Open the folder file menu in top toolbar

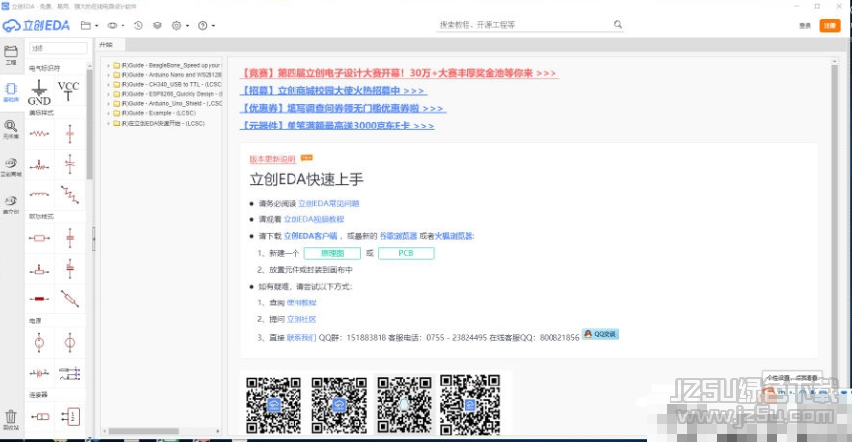click(89, 25)
